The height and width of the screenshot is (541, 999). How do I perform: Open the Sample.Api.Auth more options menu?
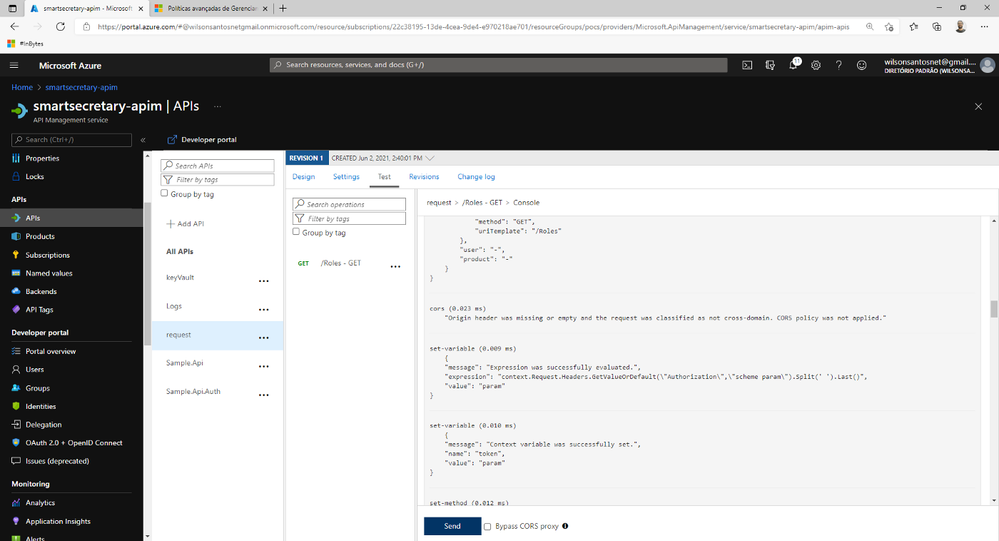[x=264, y=395]
